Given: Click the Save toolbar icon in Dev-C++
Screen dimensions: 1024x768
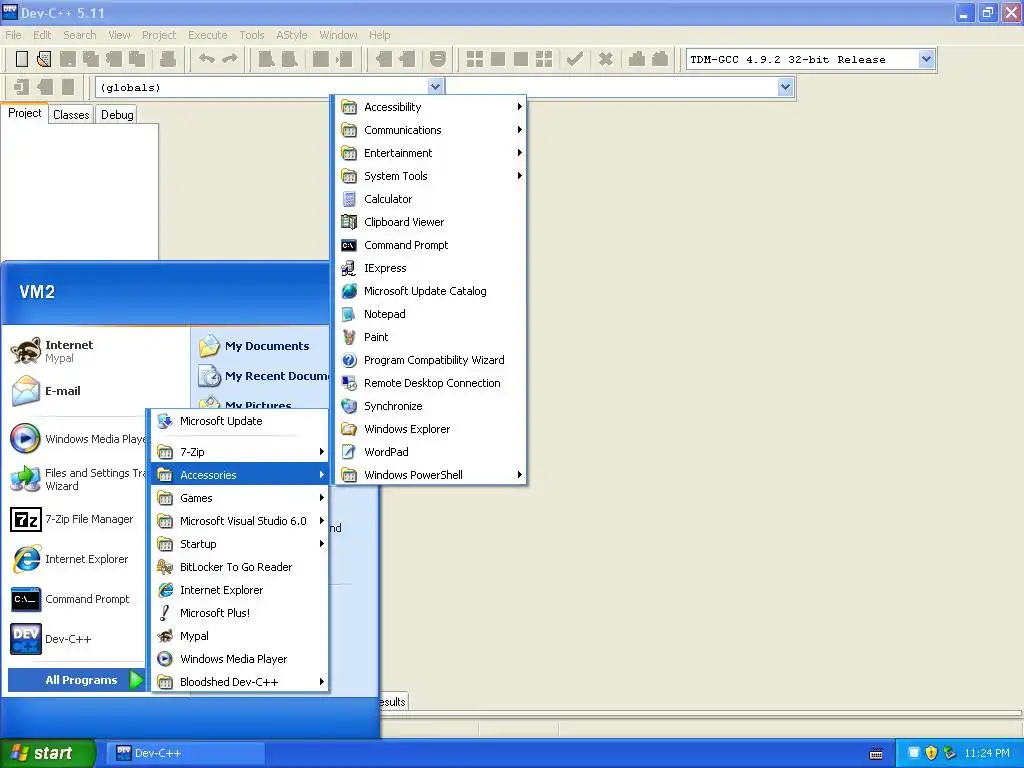Looking at the screenshot, I should click(68, 59).
